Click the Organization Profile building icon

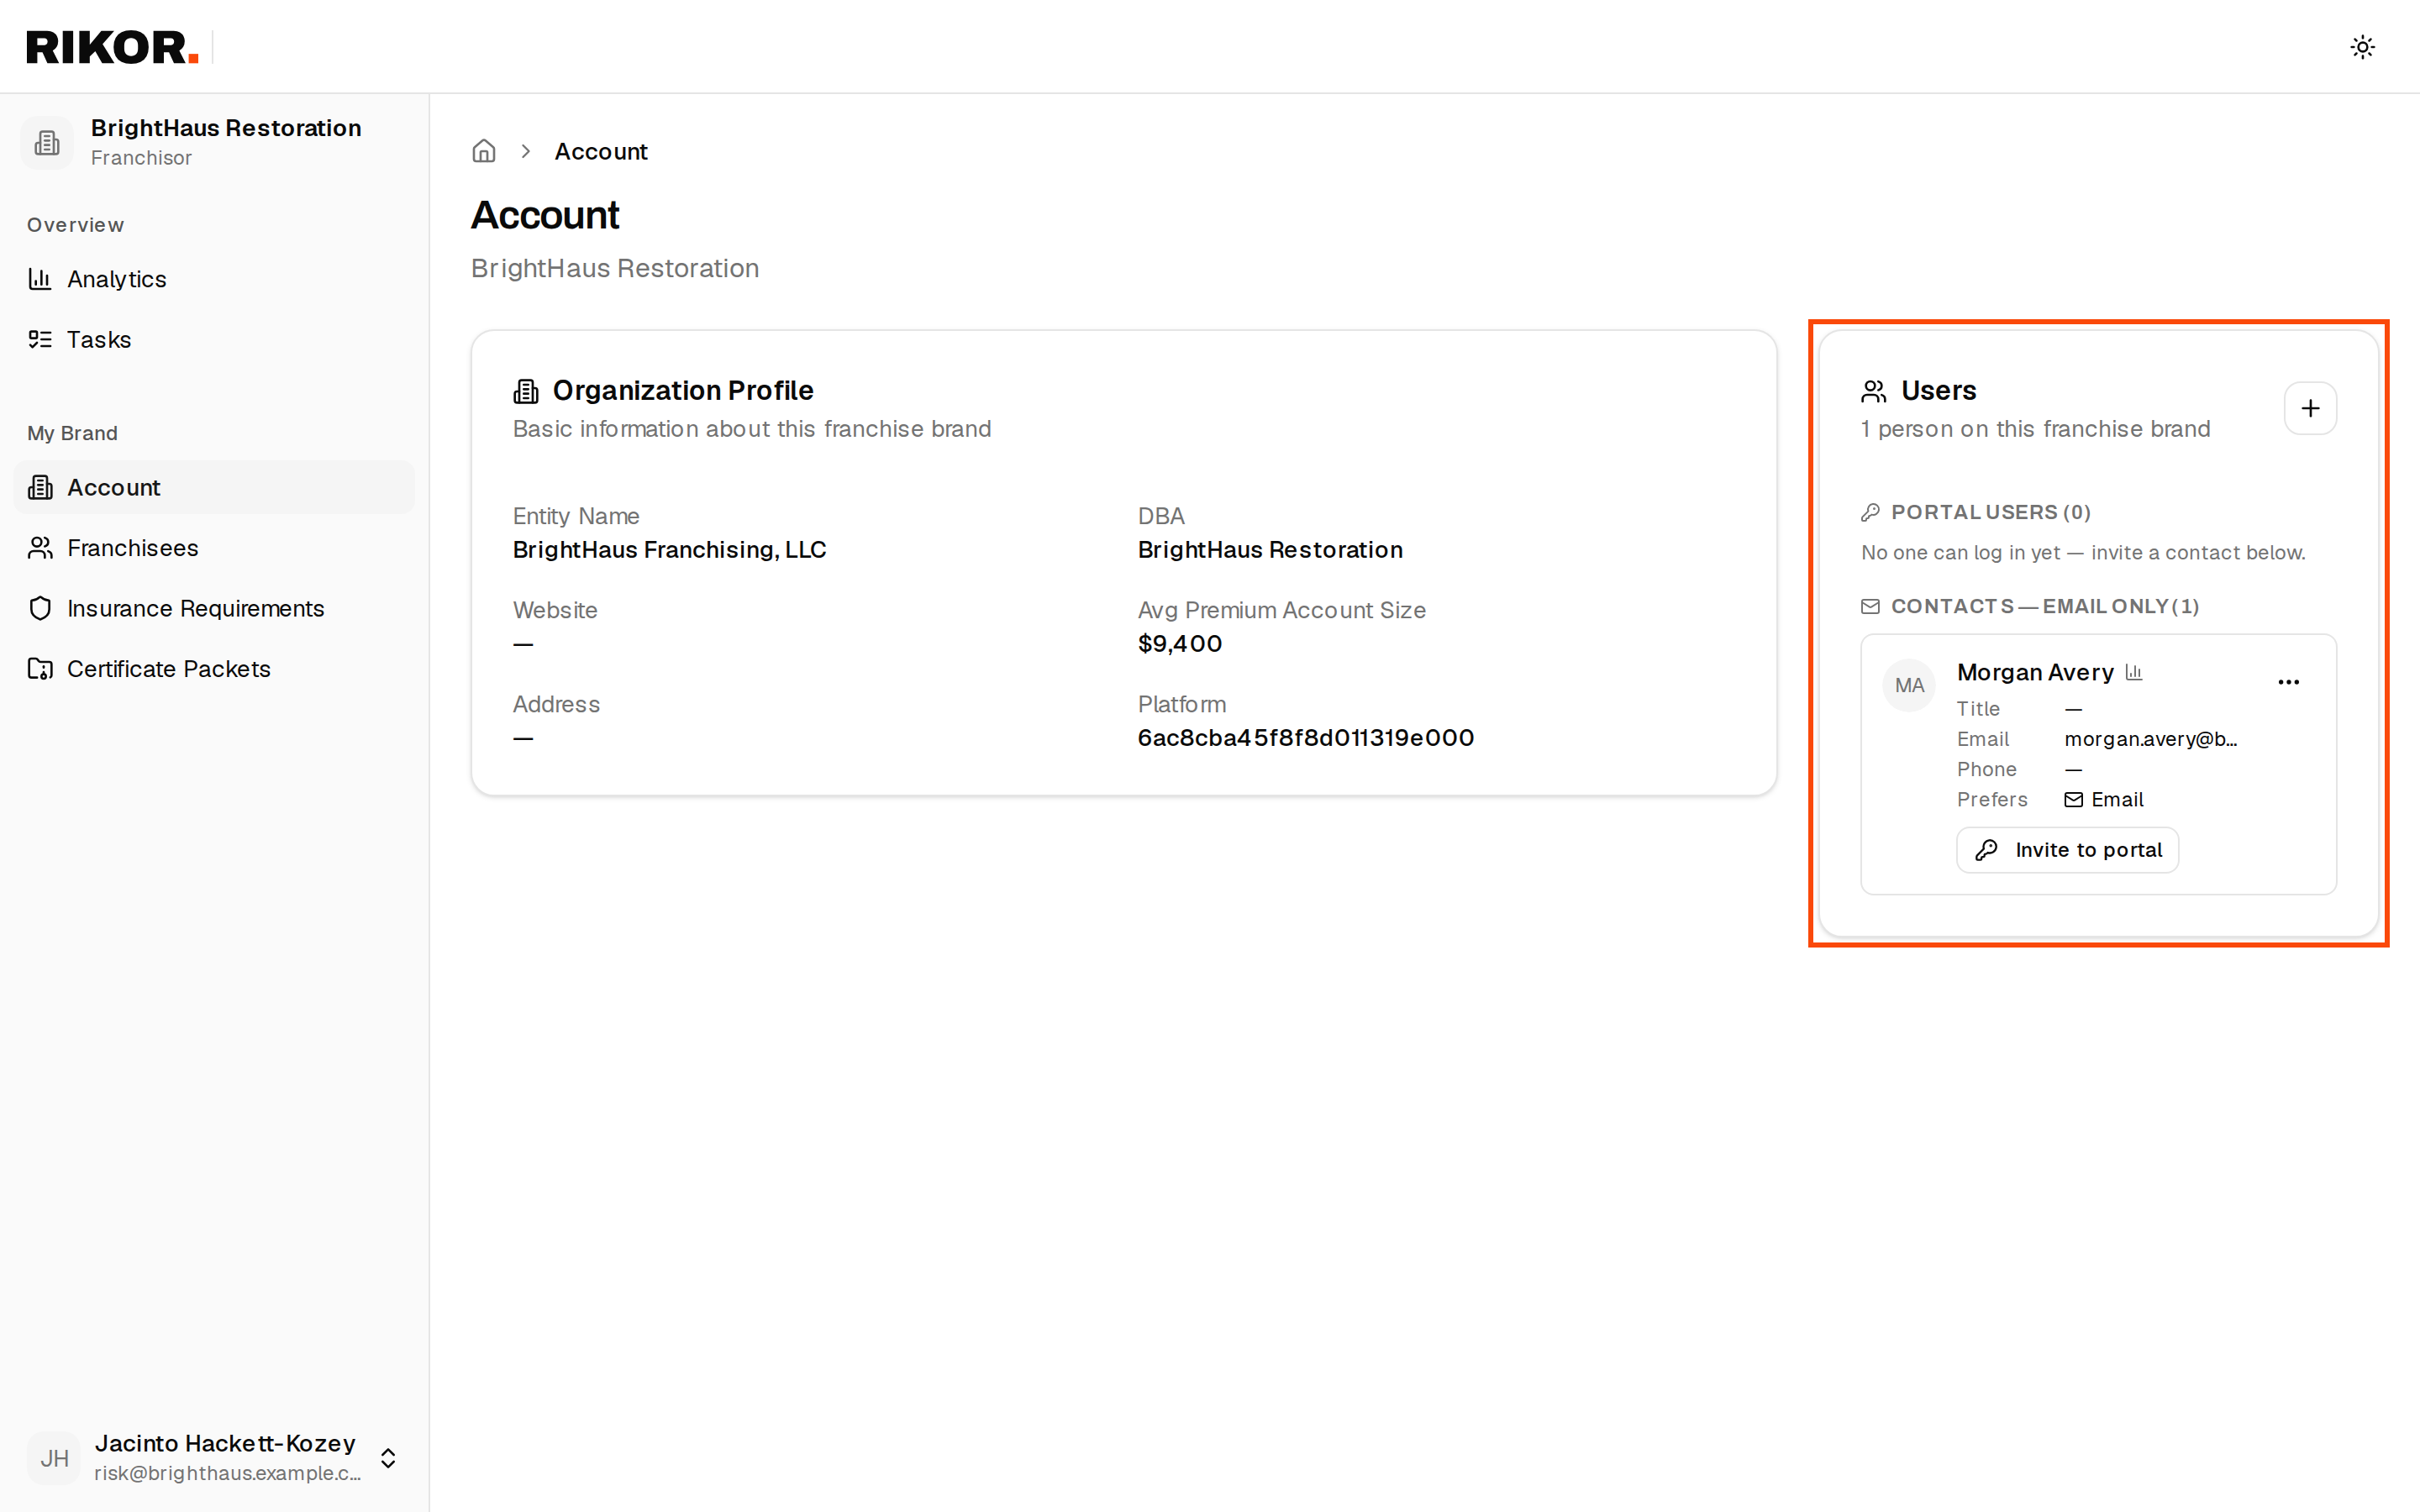point(526,390)
